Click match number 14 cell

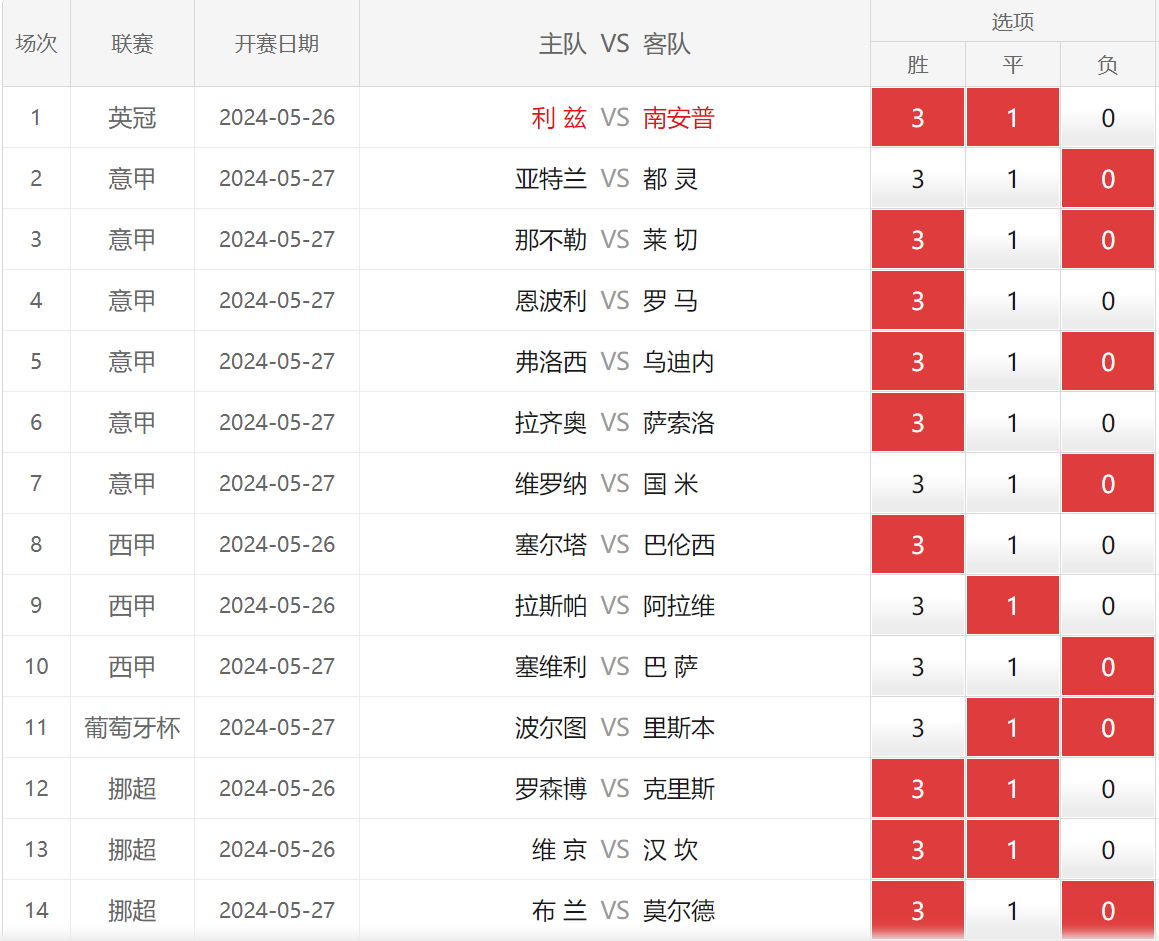(36, 911)
